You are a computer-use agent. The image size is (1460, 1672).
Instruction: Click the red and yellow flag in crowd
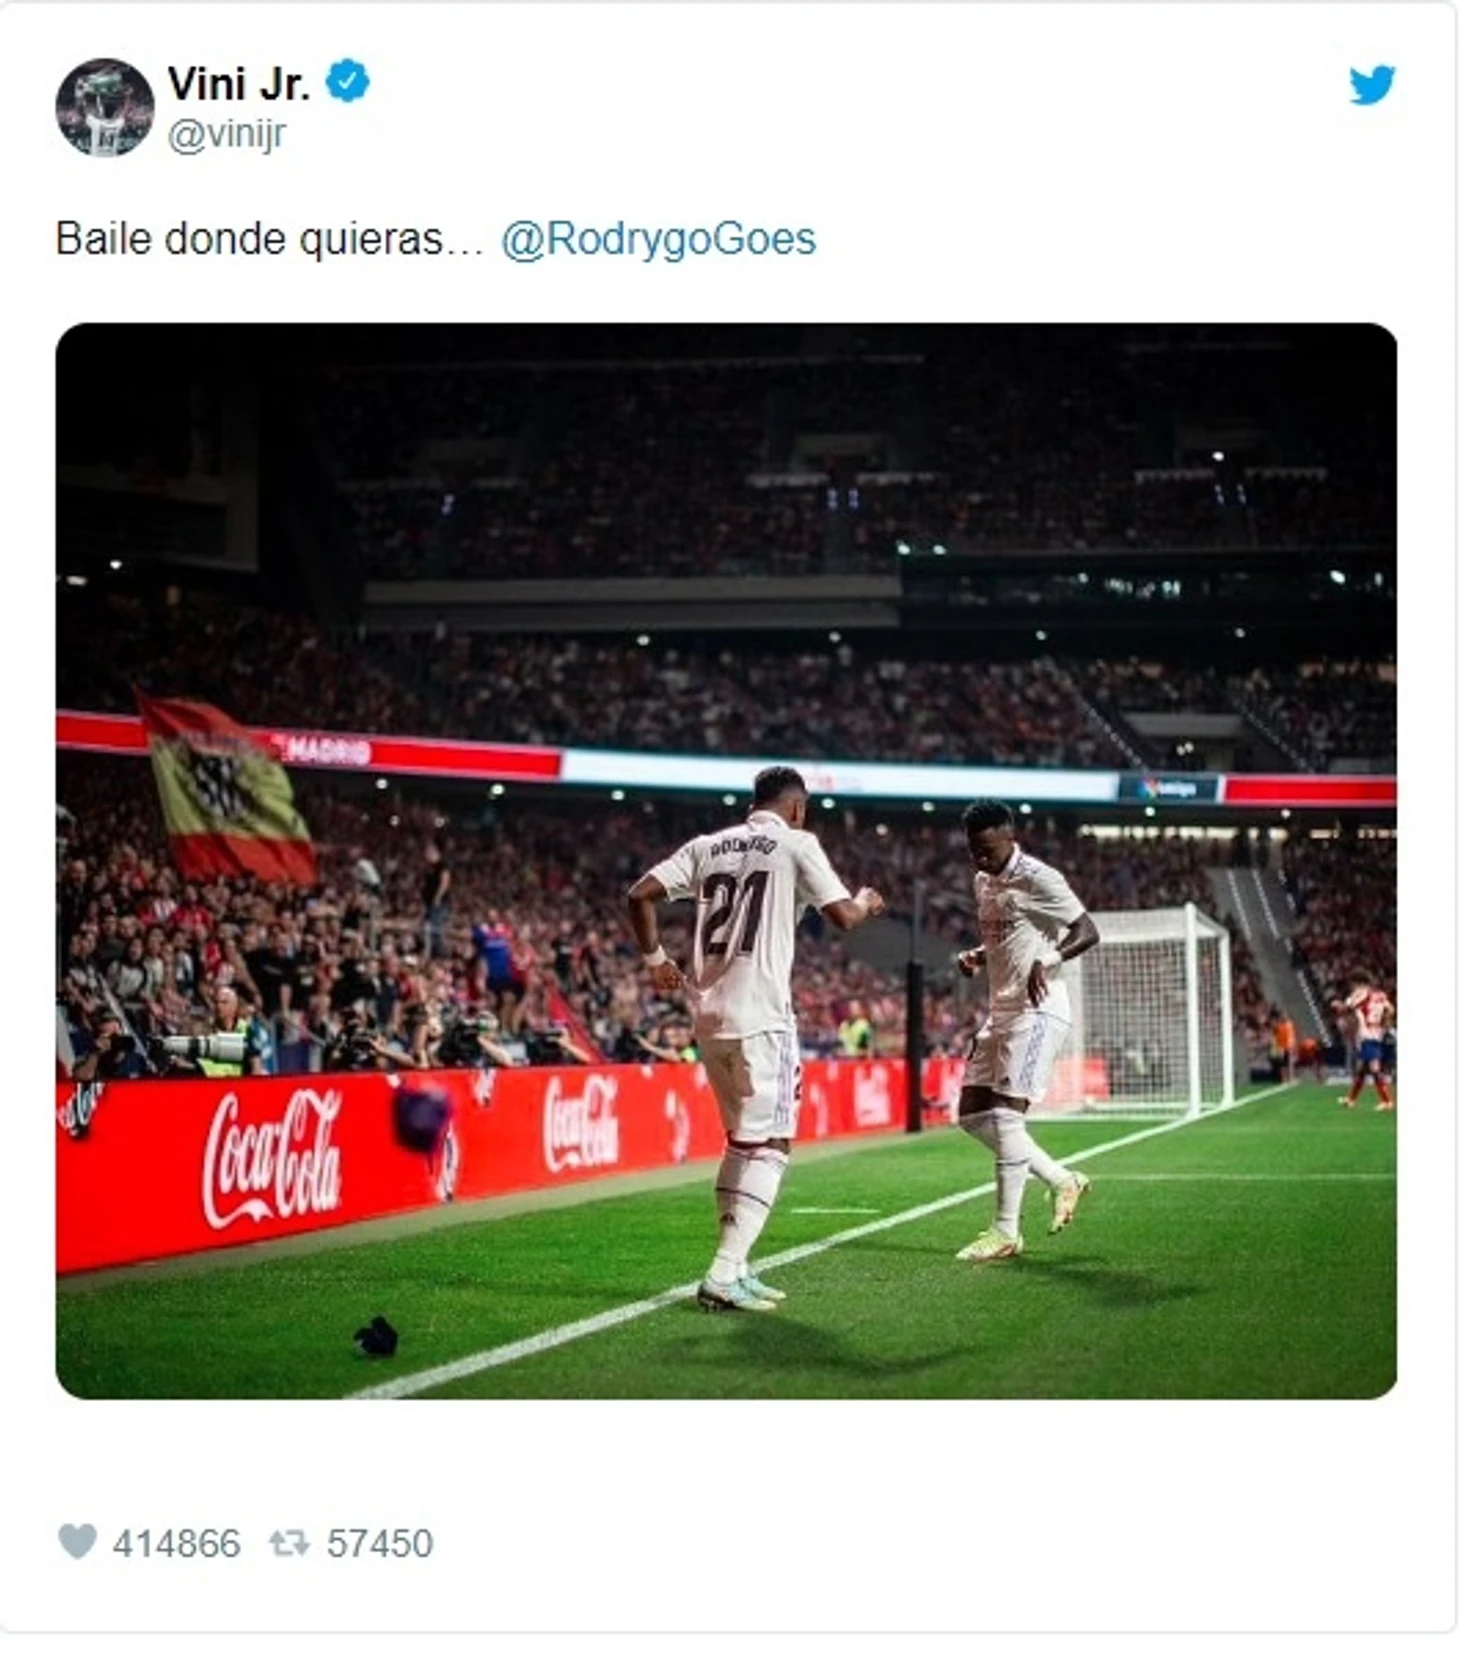[226, 791]
